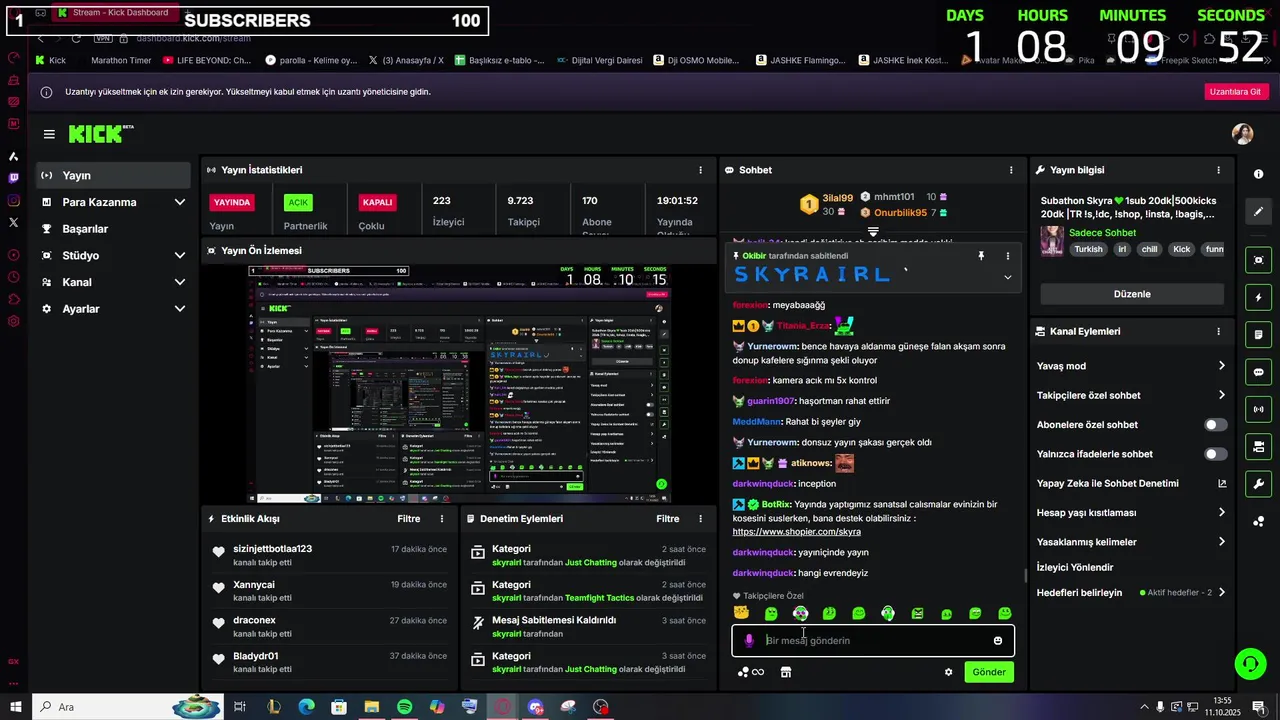
Task: Click the Sadece Sohbet category name
Action: coord(1102,233)
